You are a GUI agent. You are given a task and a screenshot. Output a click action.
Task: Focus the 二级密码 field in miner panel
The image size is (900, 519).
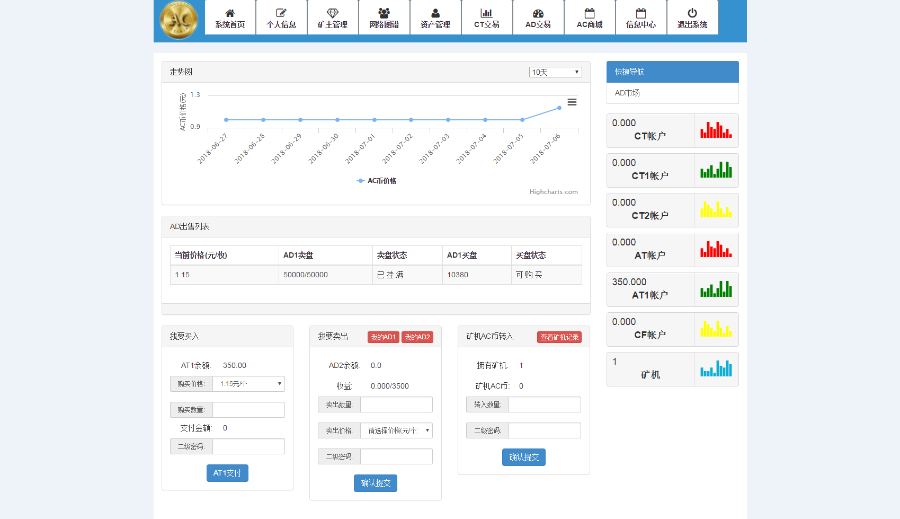545,431
